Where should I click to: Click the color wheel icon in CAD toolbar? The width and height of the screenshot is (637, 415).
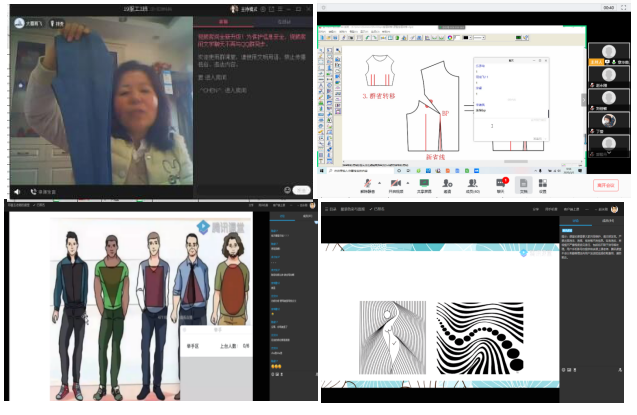click(450, 38)
